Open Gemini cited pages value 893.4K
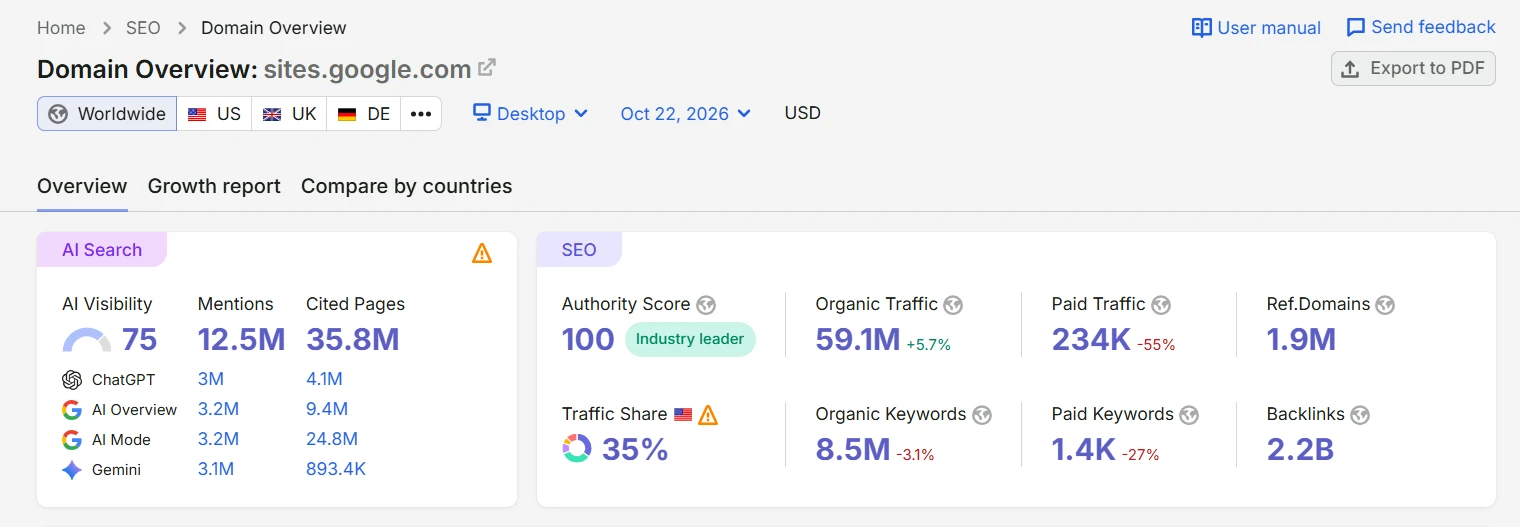 click(x=336, y=470)
